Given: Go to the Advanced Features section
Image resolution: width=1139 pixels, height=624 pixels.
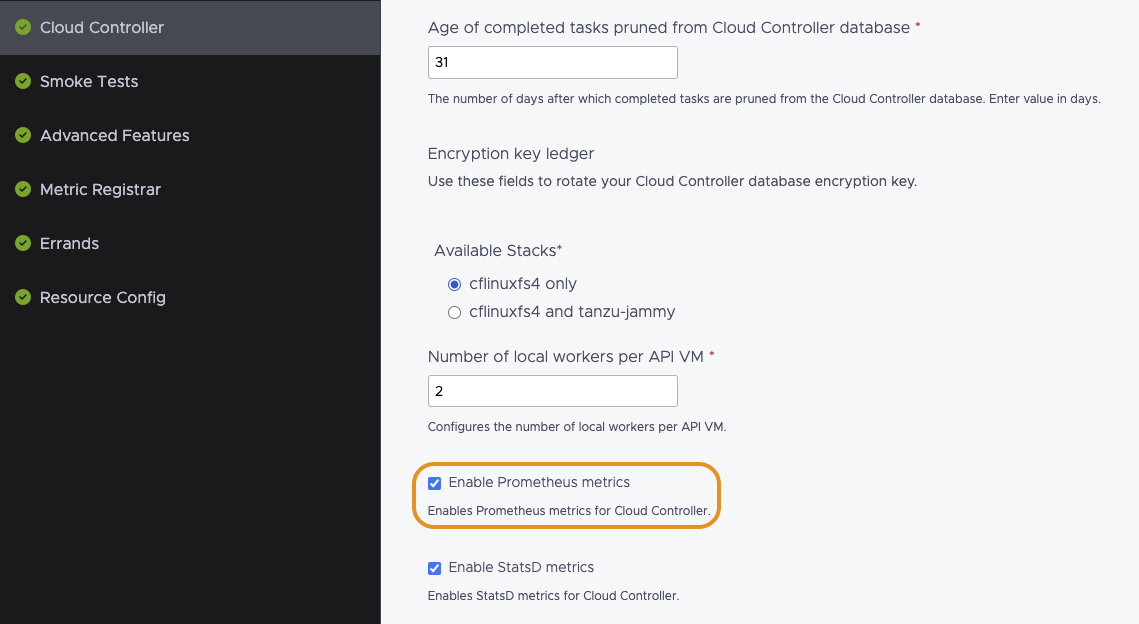Looking at the screenshot, I should coord(114,136).
